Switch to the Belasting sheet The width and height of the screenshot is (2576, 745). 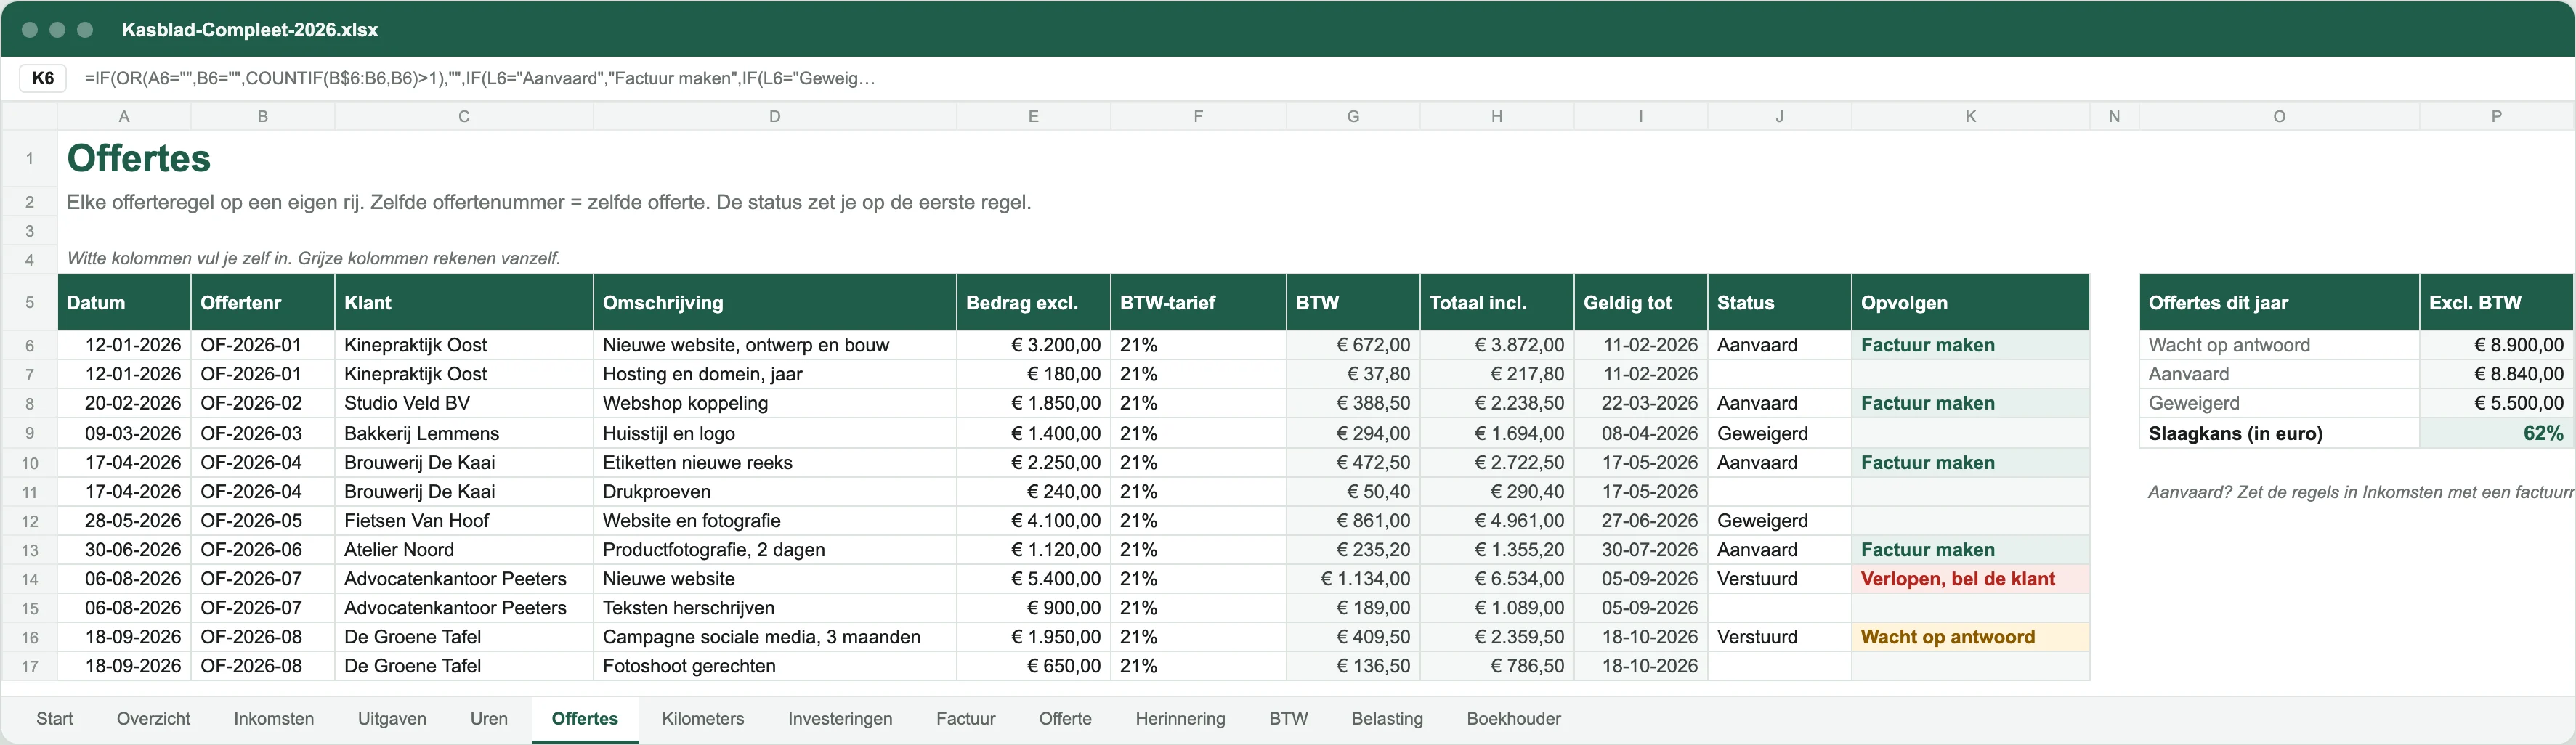[x=1387, y=719]
